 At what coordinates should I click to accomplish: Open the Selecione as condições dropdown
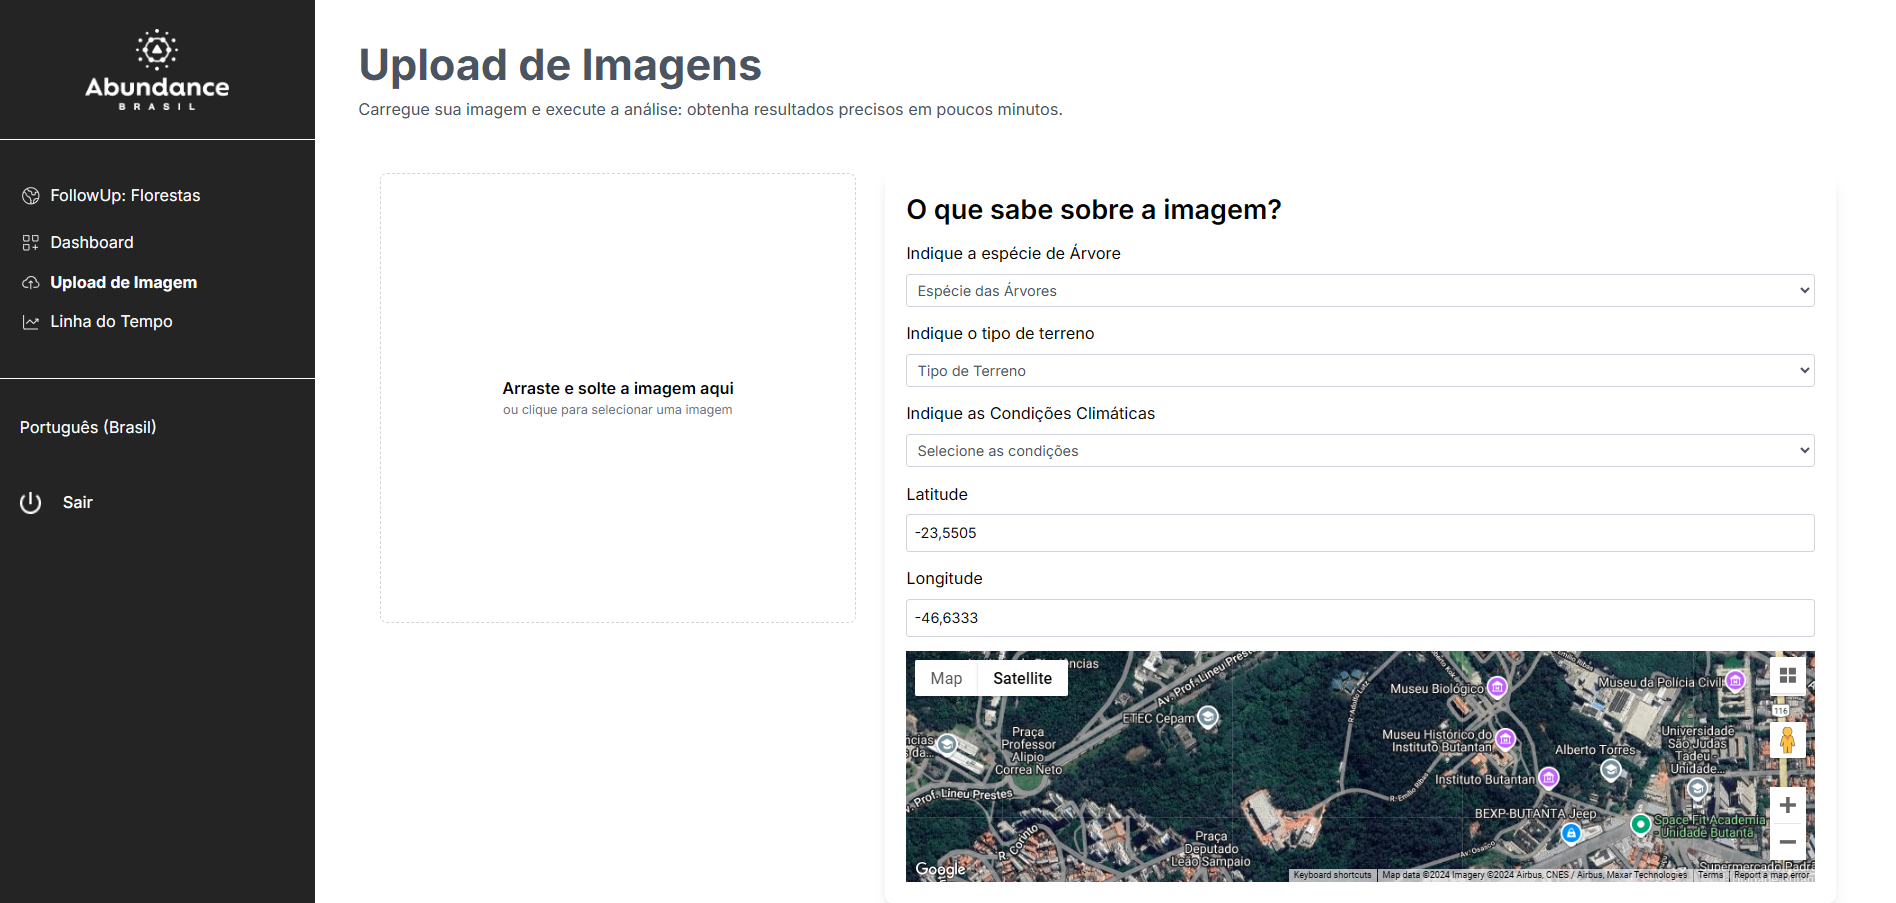[x=1360, y=451]
